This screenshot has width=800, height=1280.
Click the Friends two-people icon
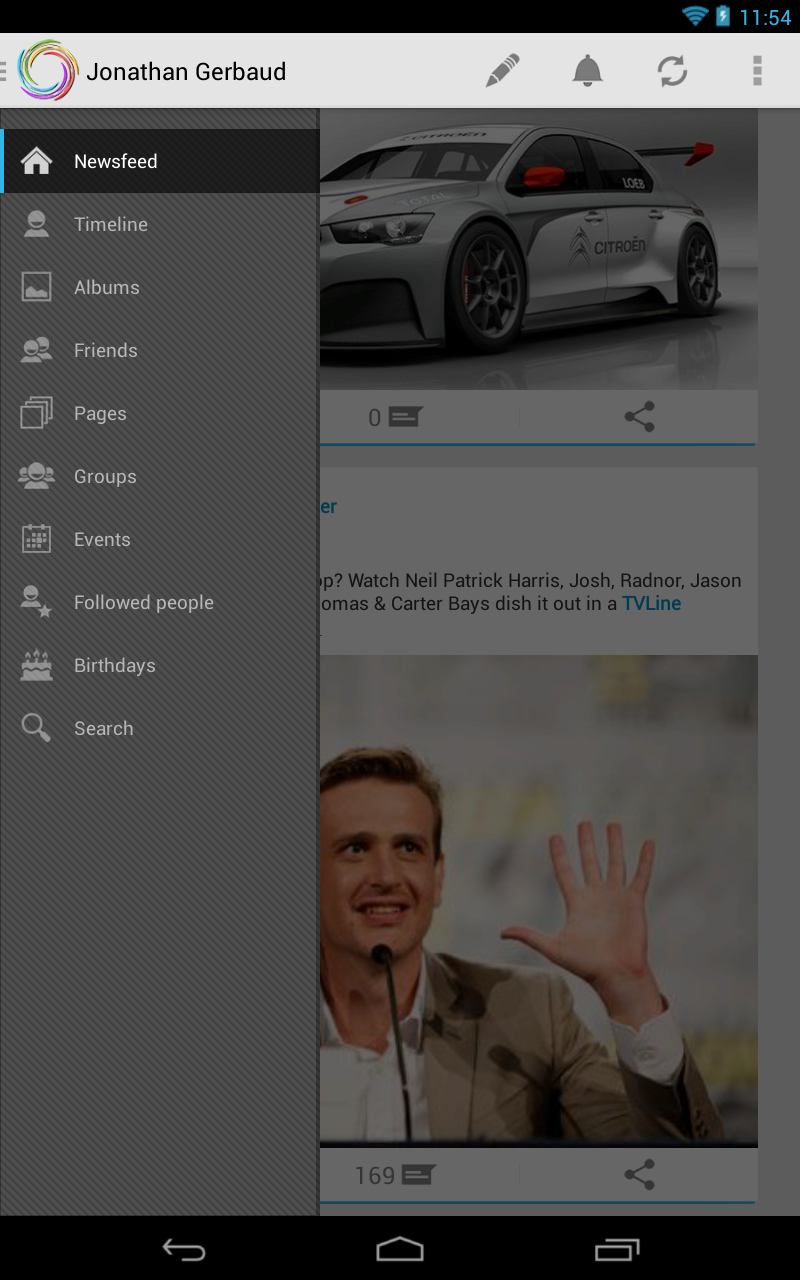click(x=37, y=350)
